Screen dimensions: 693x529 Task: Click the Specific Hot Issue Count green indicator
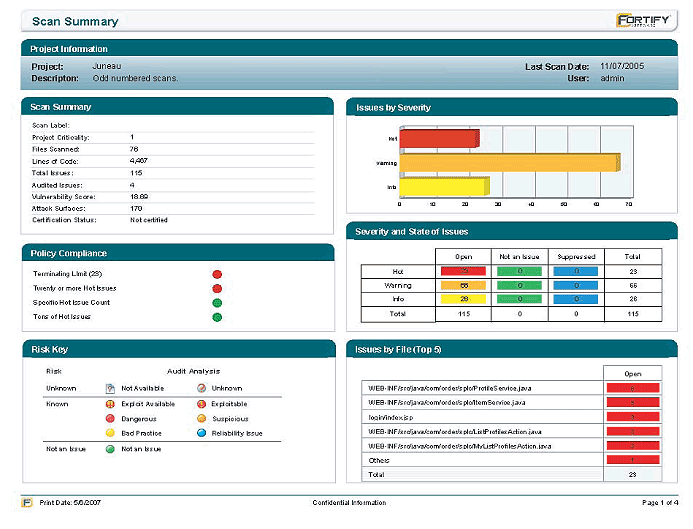click(x=217, y=302)
